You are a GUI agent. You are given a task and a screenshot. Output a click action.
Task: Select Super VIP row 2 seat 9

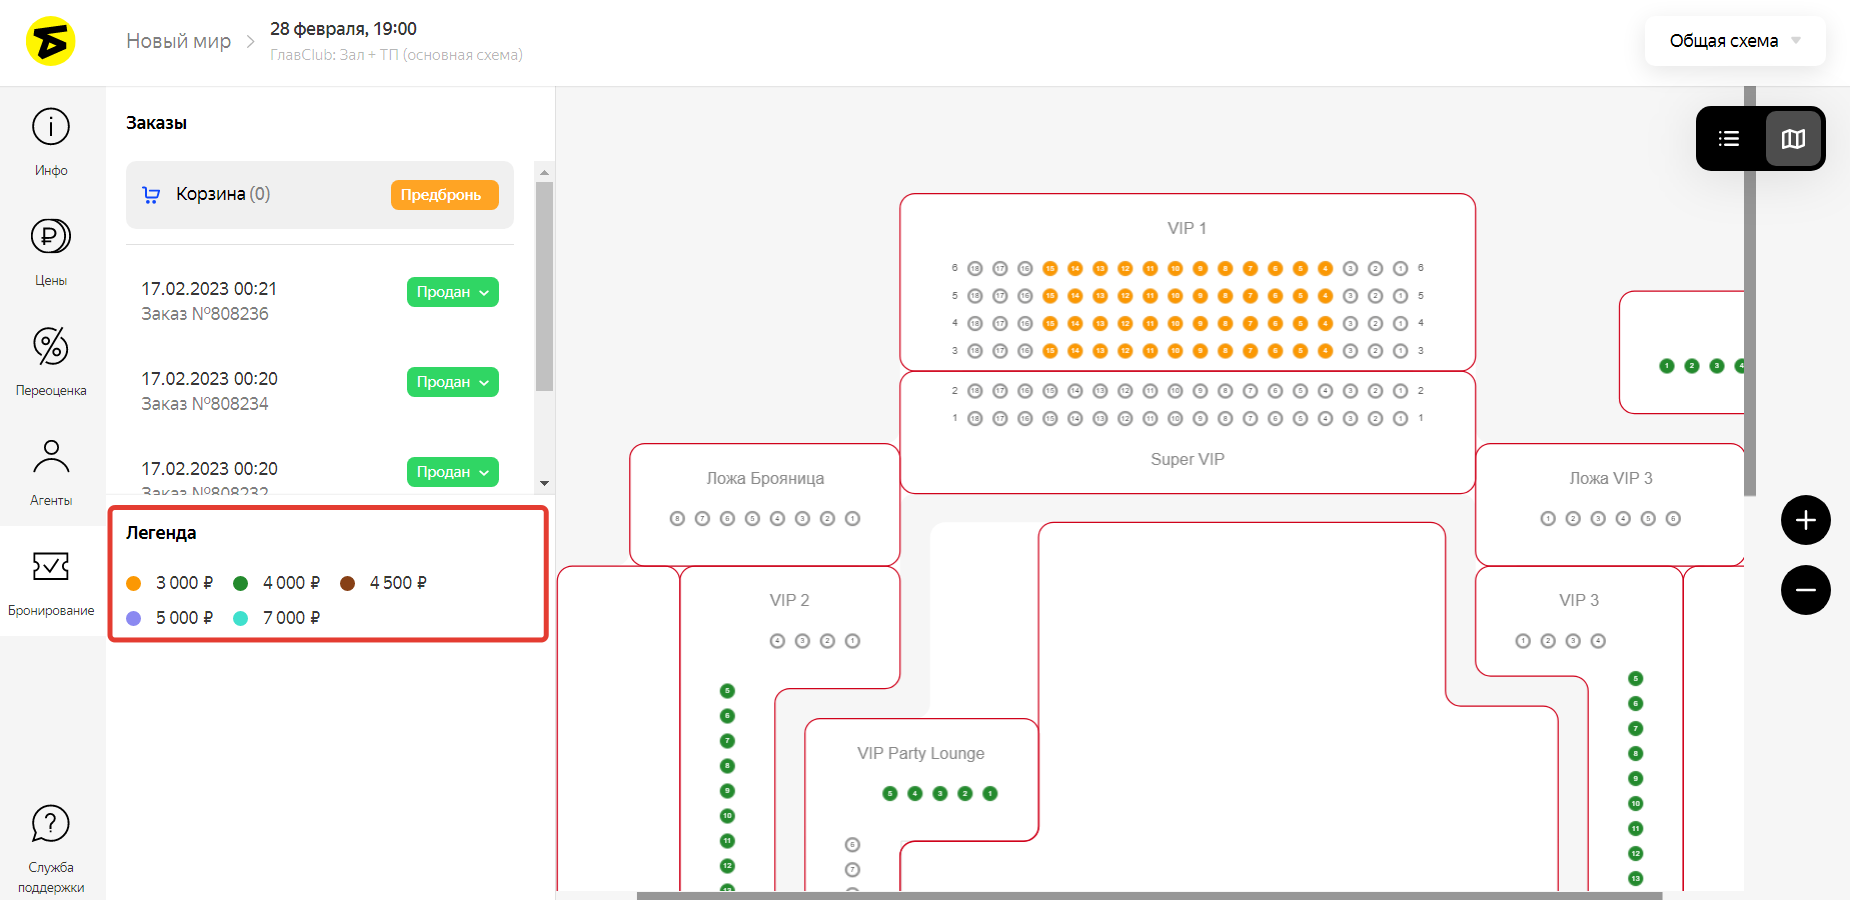click(x=1200, y=391)
